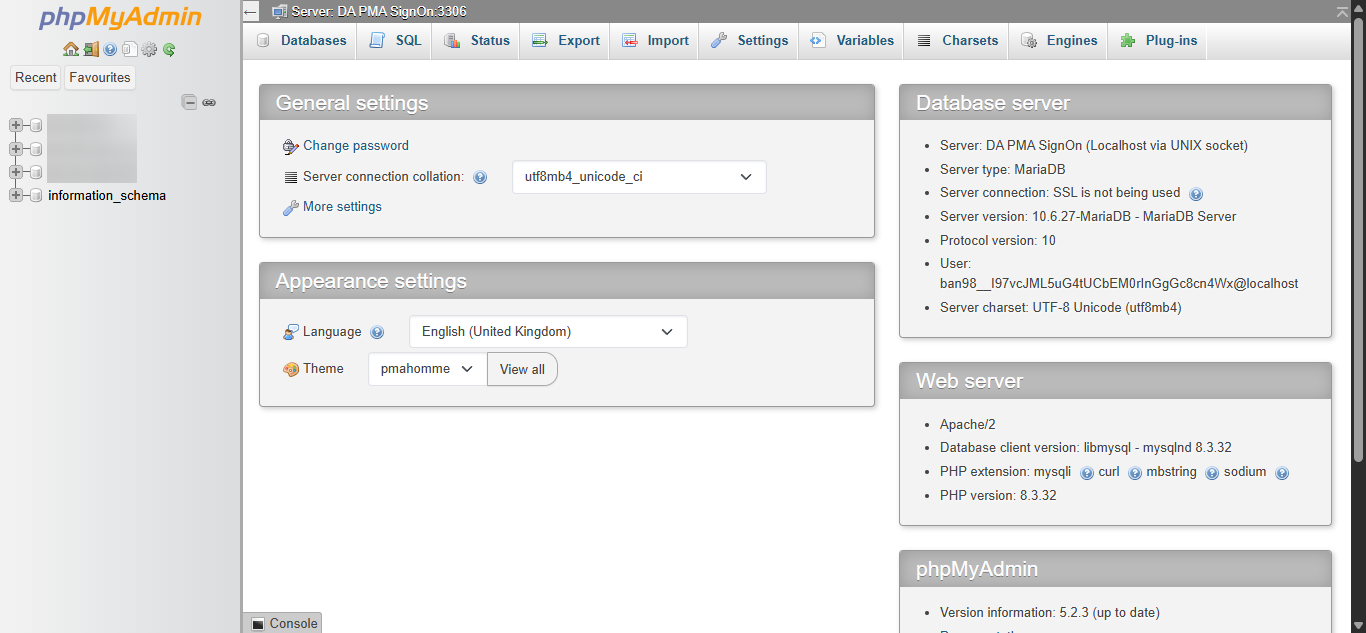Click the Server type: MariaDB line

point(1003,170)
